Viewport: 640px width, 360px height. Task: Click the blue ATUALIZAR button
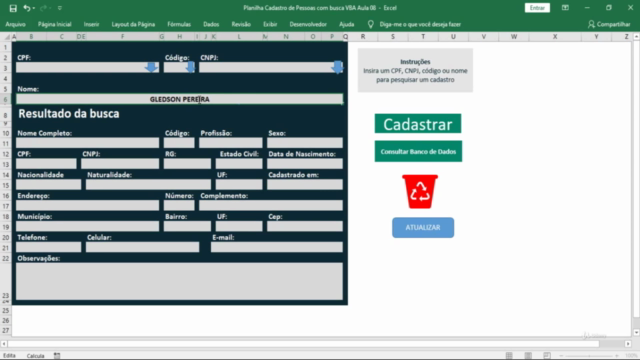pyautogui.click(x=423, y=227)
